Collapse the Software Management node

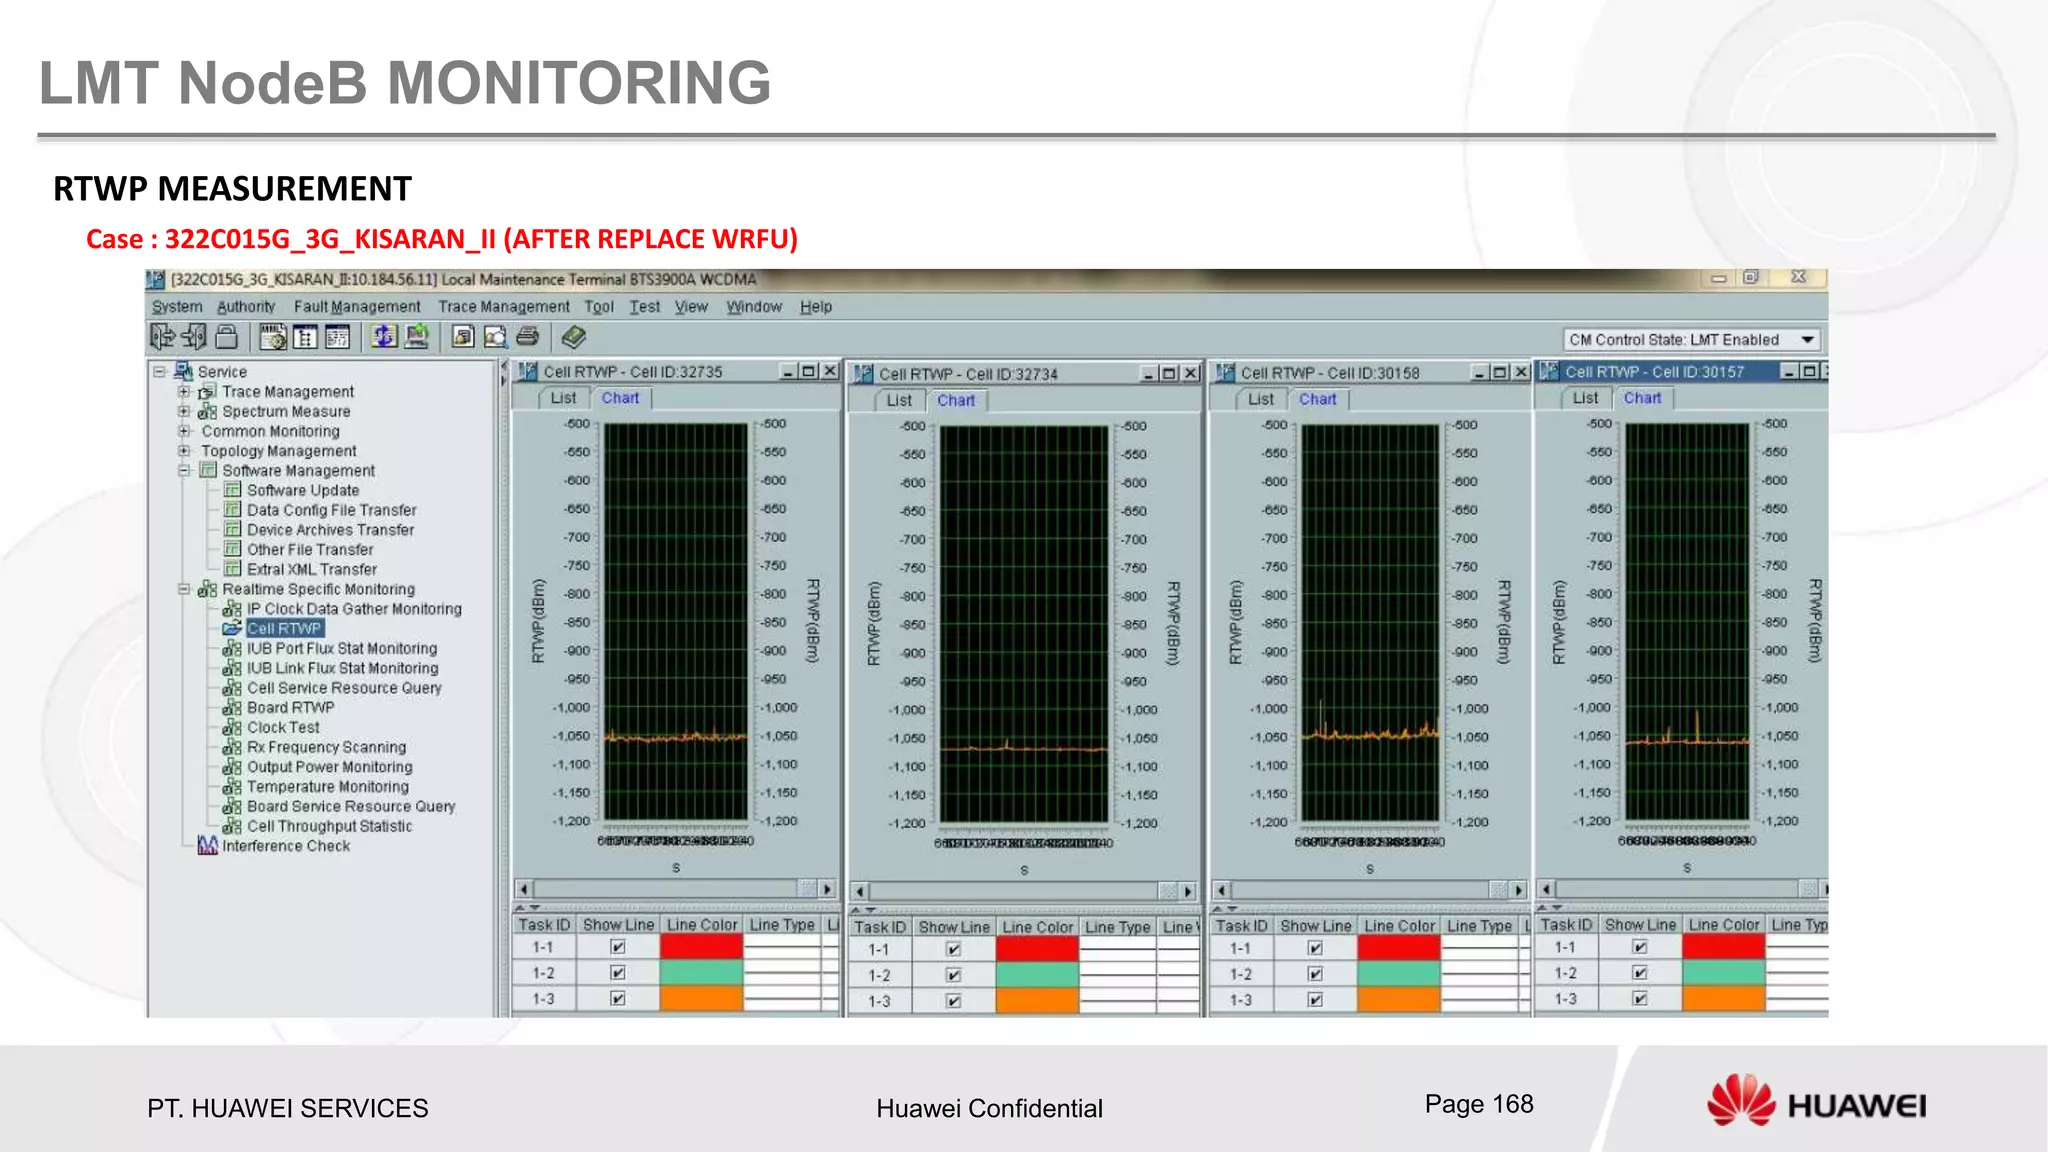(184, 470)
